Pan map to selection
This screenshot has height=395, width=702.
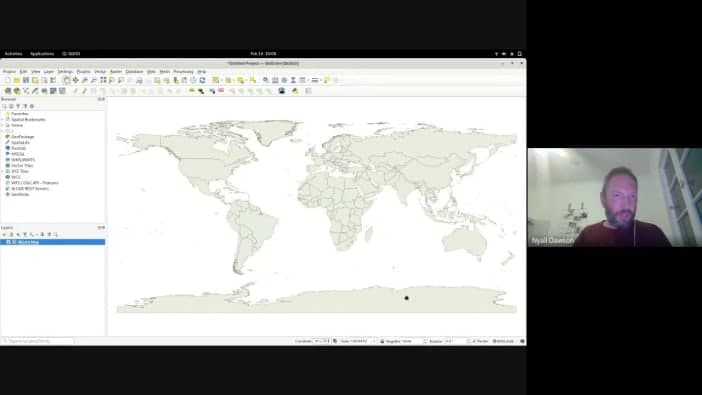(76, 80)
